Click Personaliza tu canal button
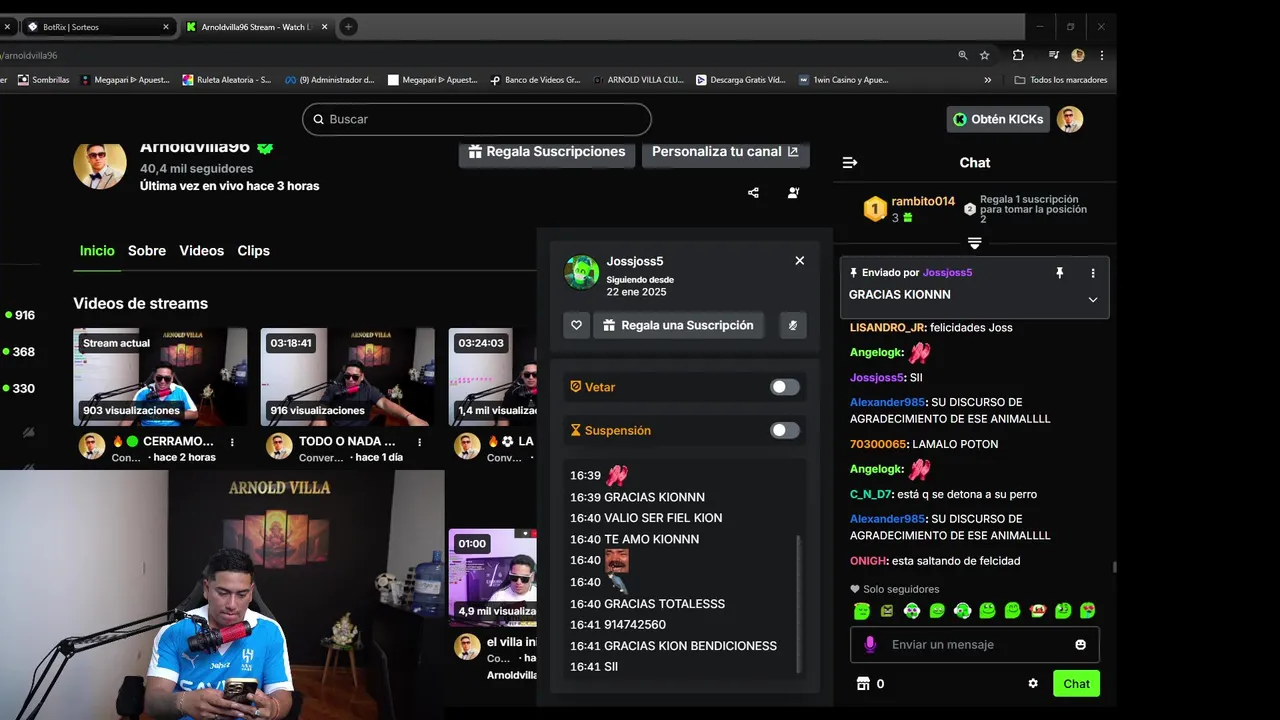The width and height of the screenshot is (1280, 720). (x=725, y=152)
